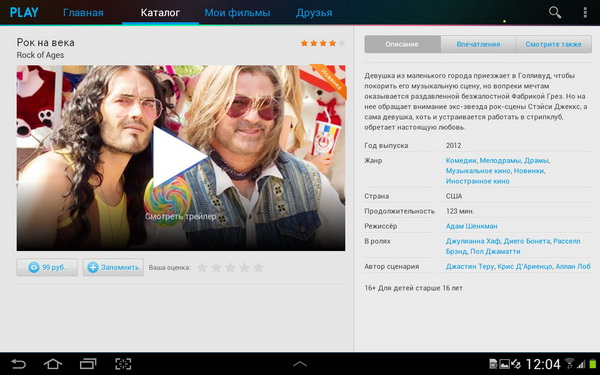The width and height of the screenshot is (600, 375).
Task: Buy viewing for 99 руб.
Action: [47, 267]
